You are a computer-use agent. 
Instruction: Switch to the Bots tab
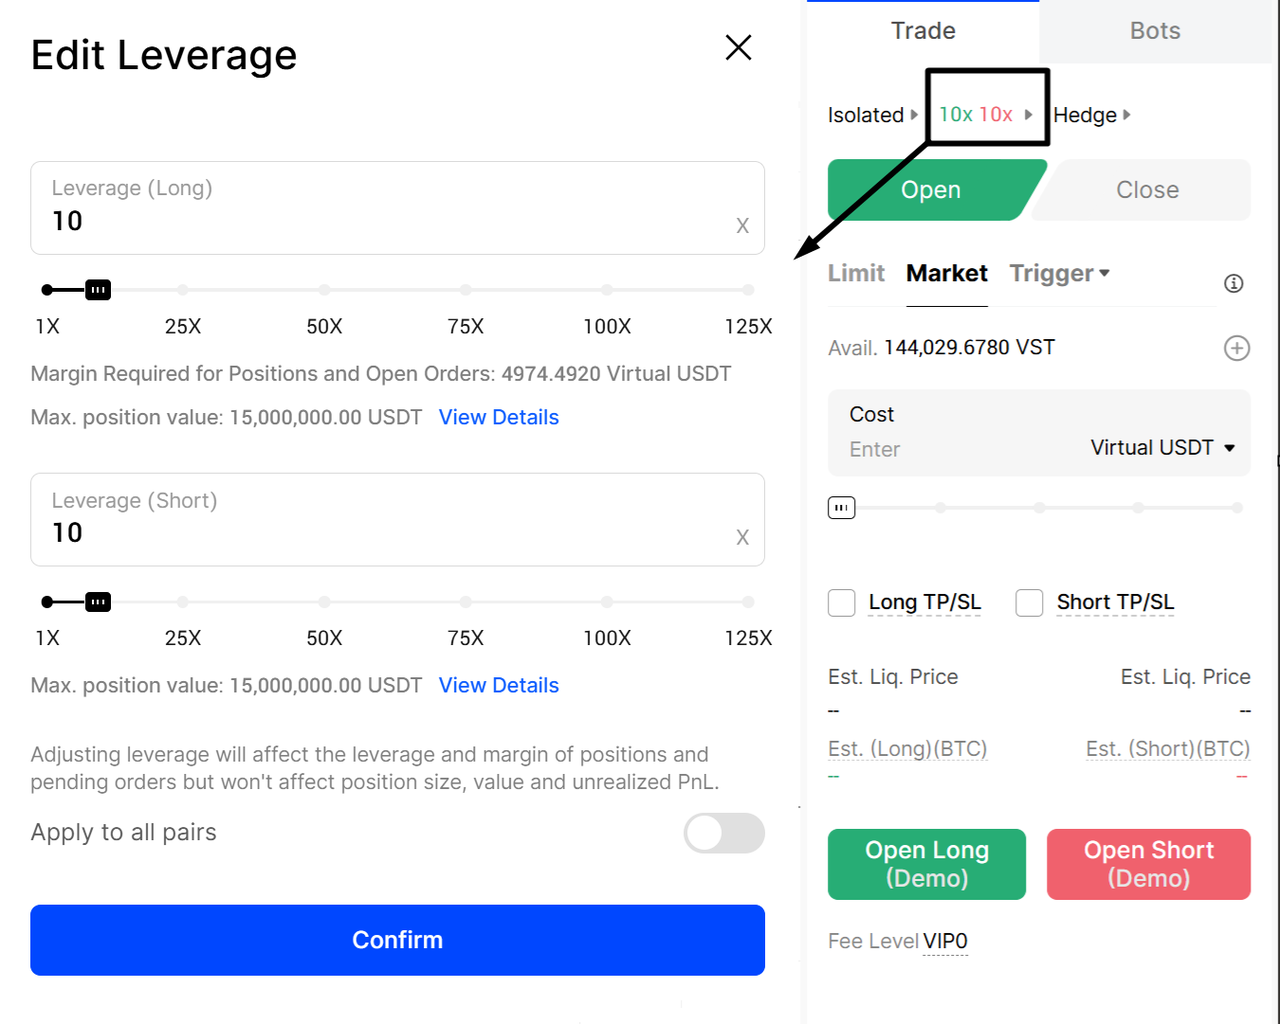[x=1155, y=31]
